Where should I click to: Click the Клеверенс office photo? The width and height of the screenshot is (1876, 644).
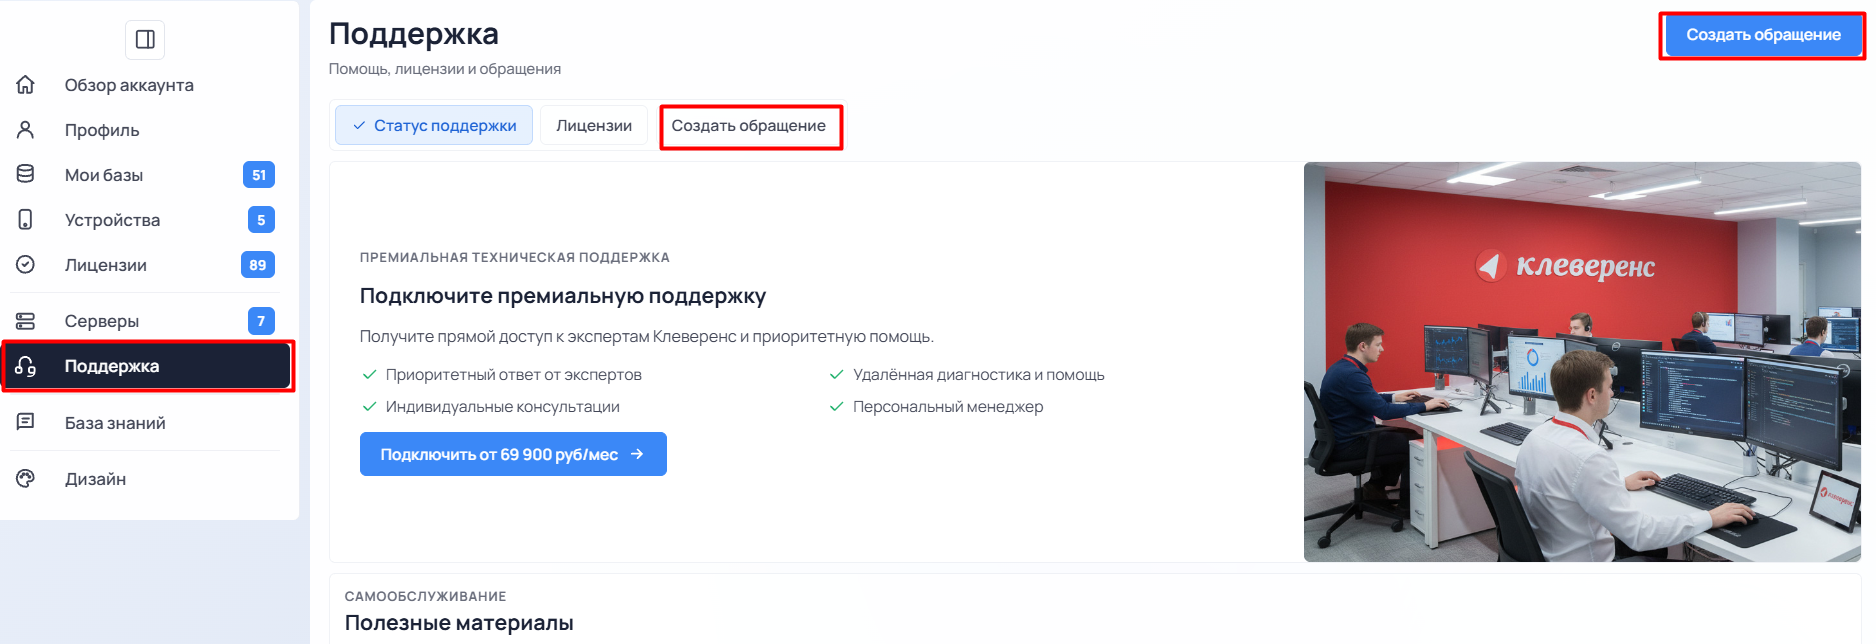click(1582, 362)
